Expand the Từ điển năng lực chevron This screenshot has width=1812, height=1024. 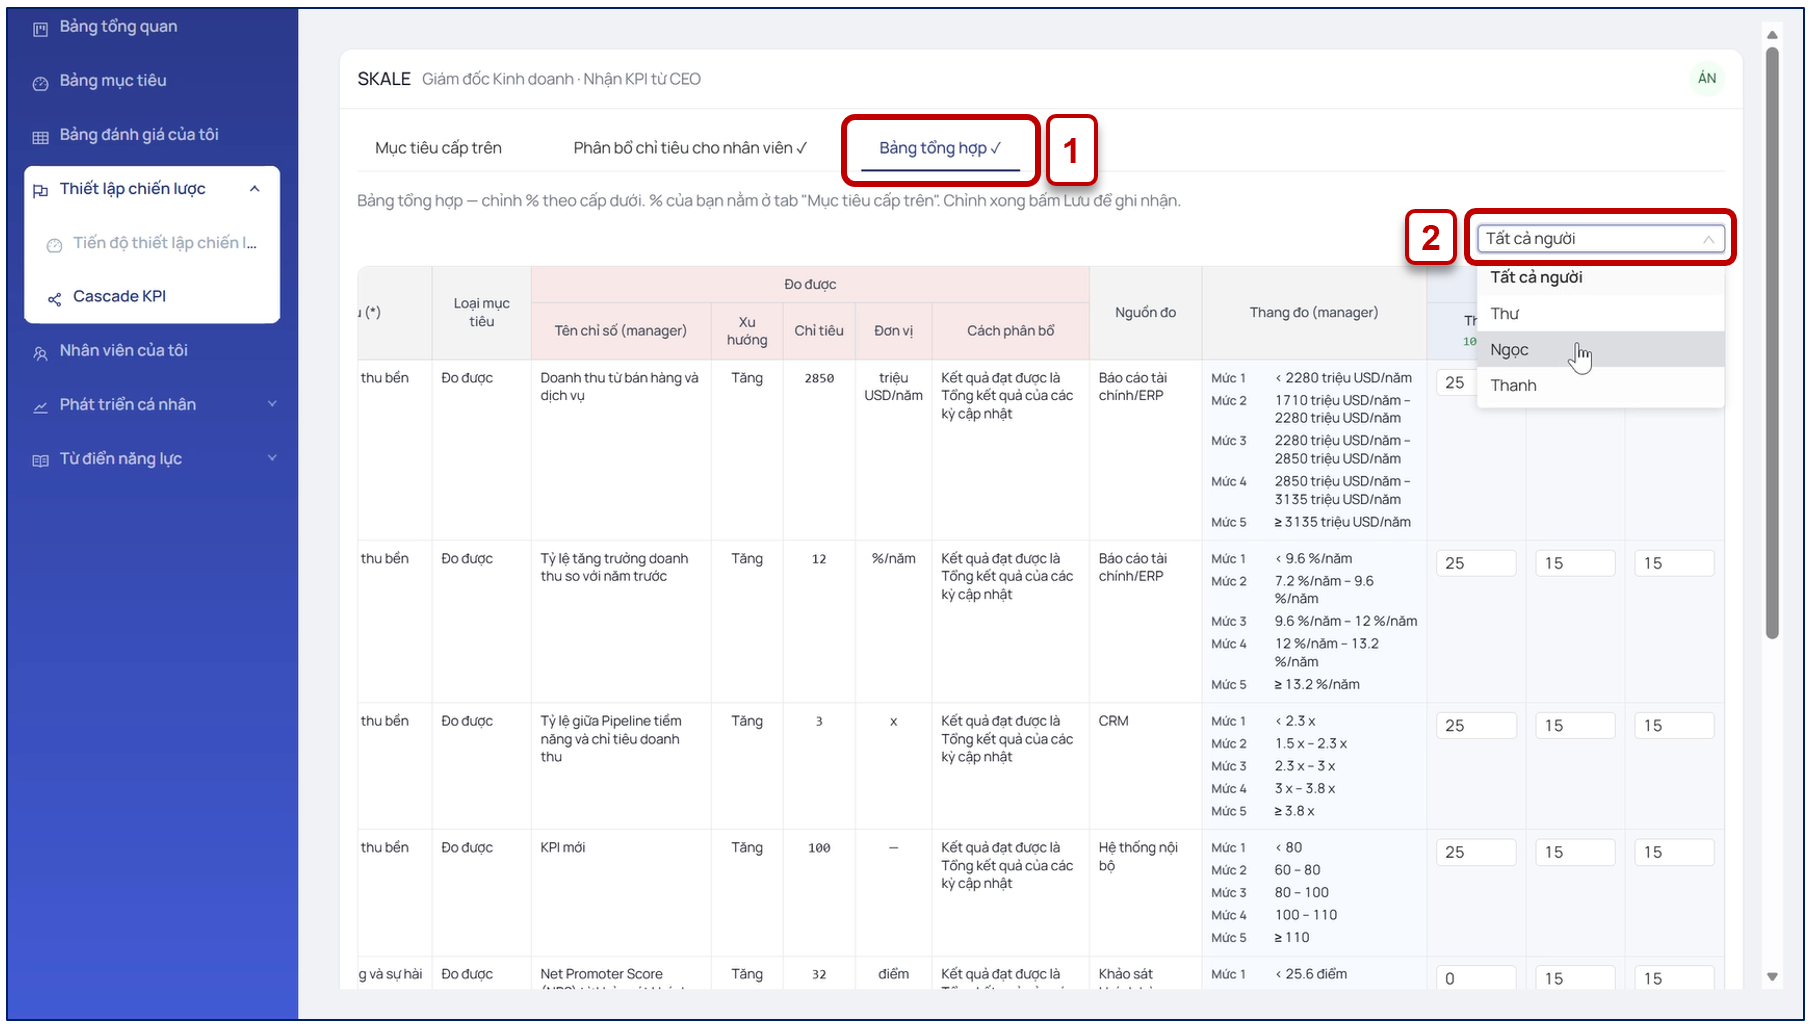272,458
